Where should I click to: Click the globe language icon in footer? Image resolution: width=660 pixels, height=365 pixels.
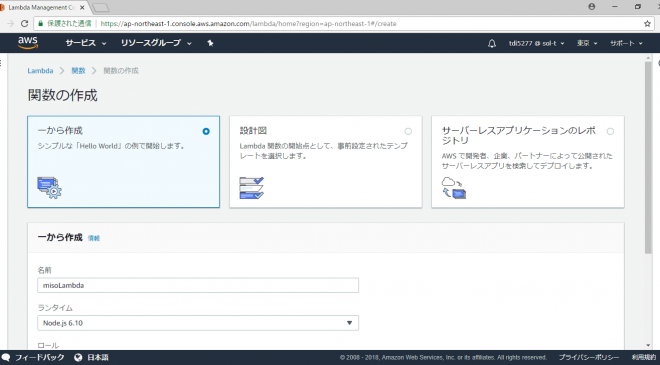click(x=78, y=357)
